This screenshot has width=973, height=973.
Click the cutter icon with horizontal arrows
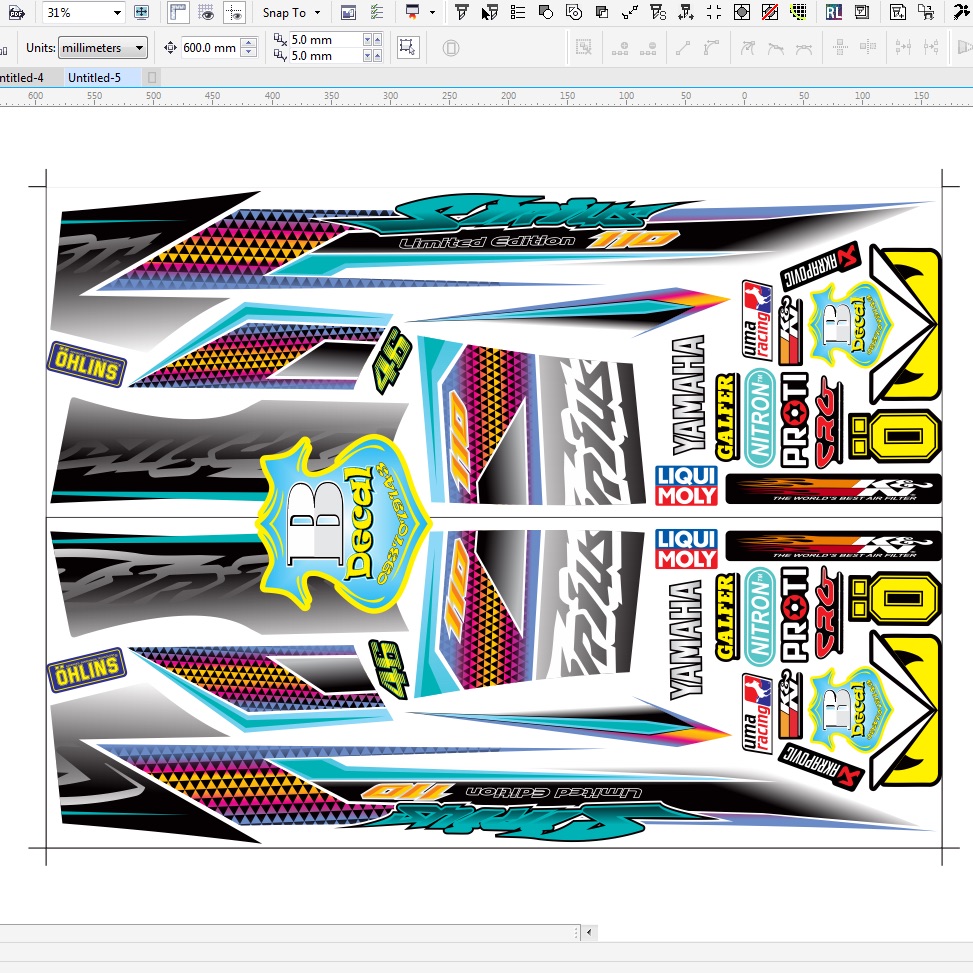(x=686, y=12)
